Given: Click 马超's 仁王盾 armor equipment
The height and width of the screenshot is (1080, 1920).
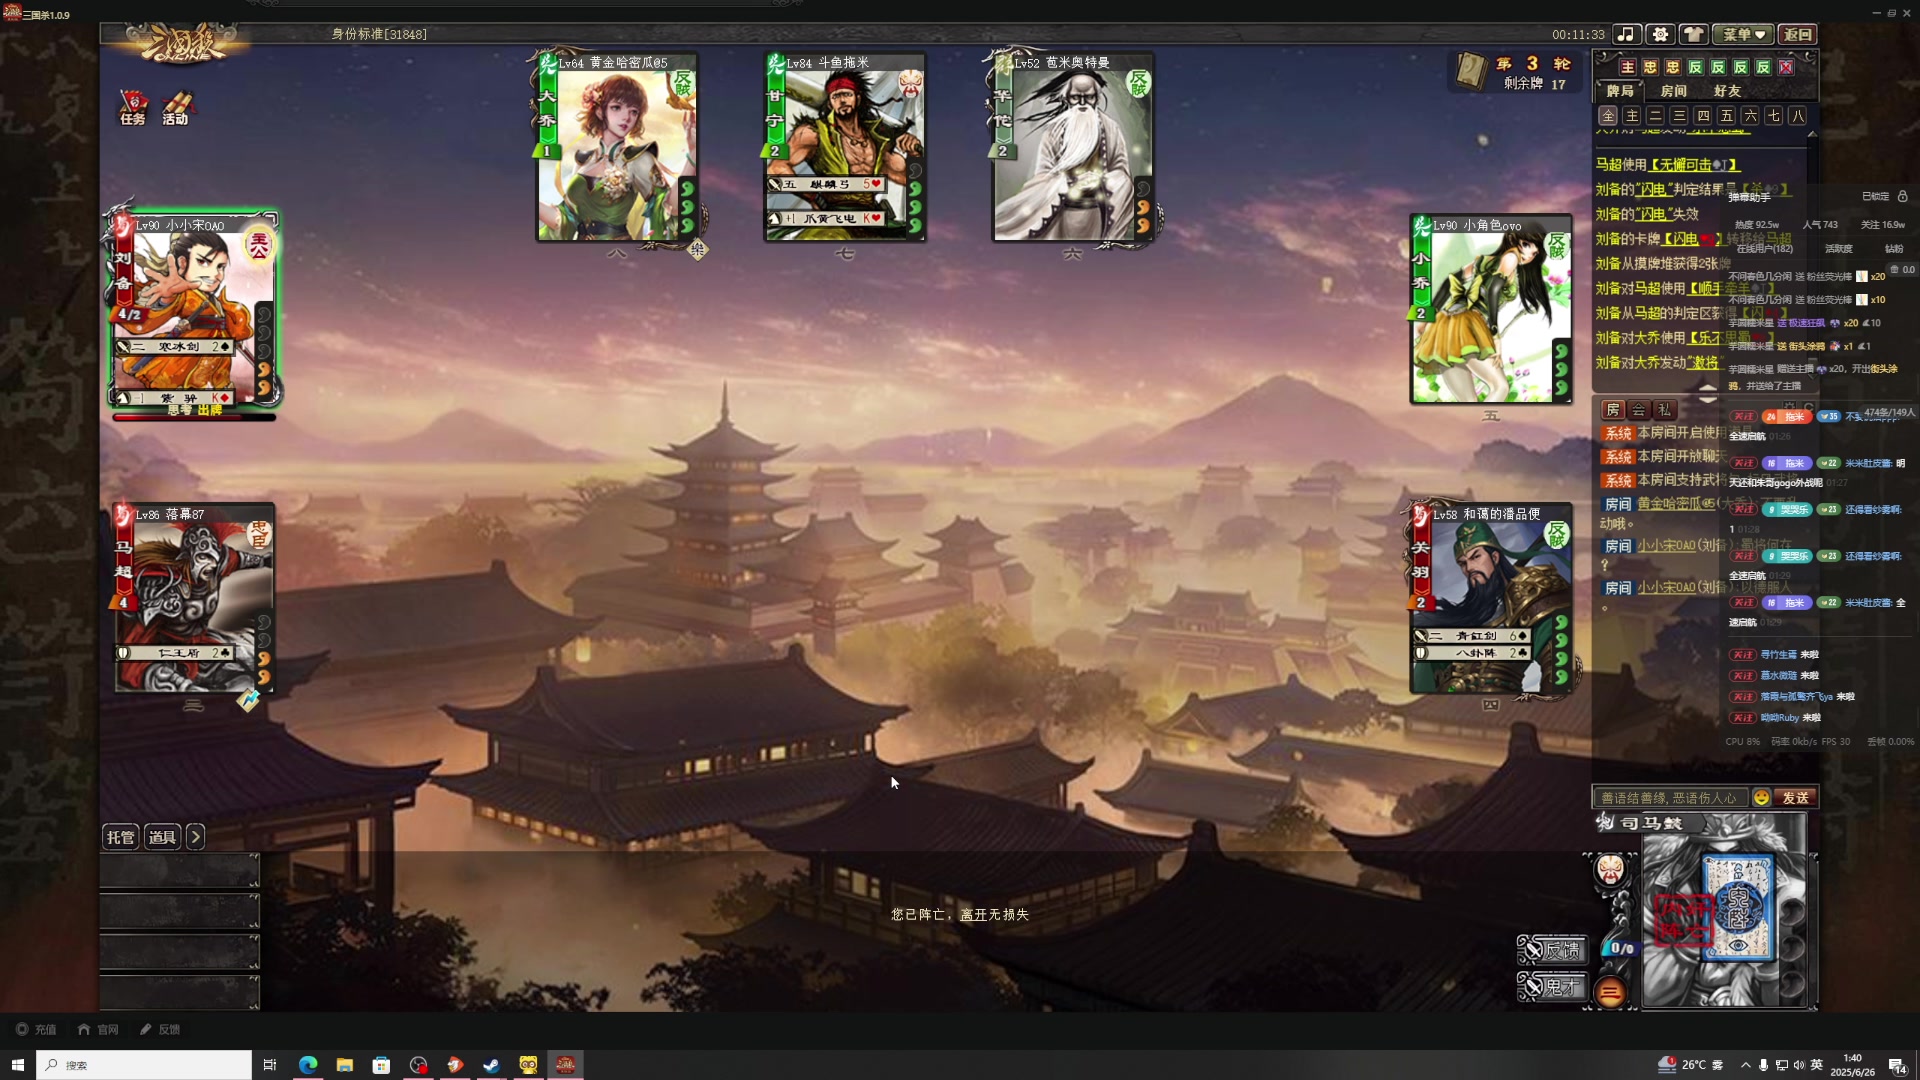Looking at the screenshot, I should [176, 652].
